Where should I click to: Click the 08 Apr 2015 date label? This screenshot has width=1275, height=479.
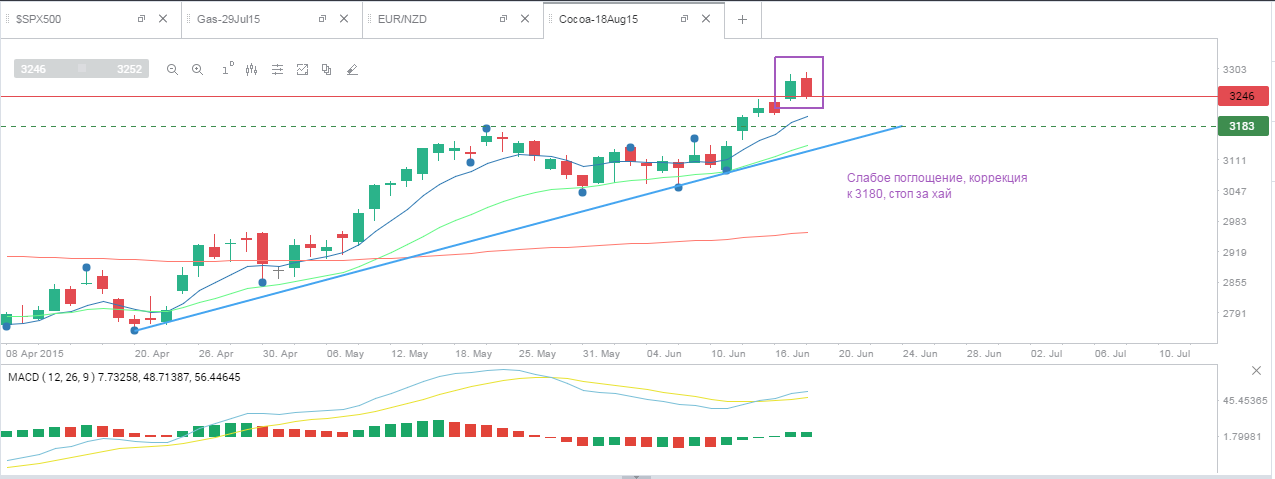click(x=35, y=353)
